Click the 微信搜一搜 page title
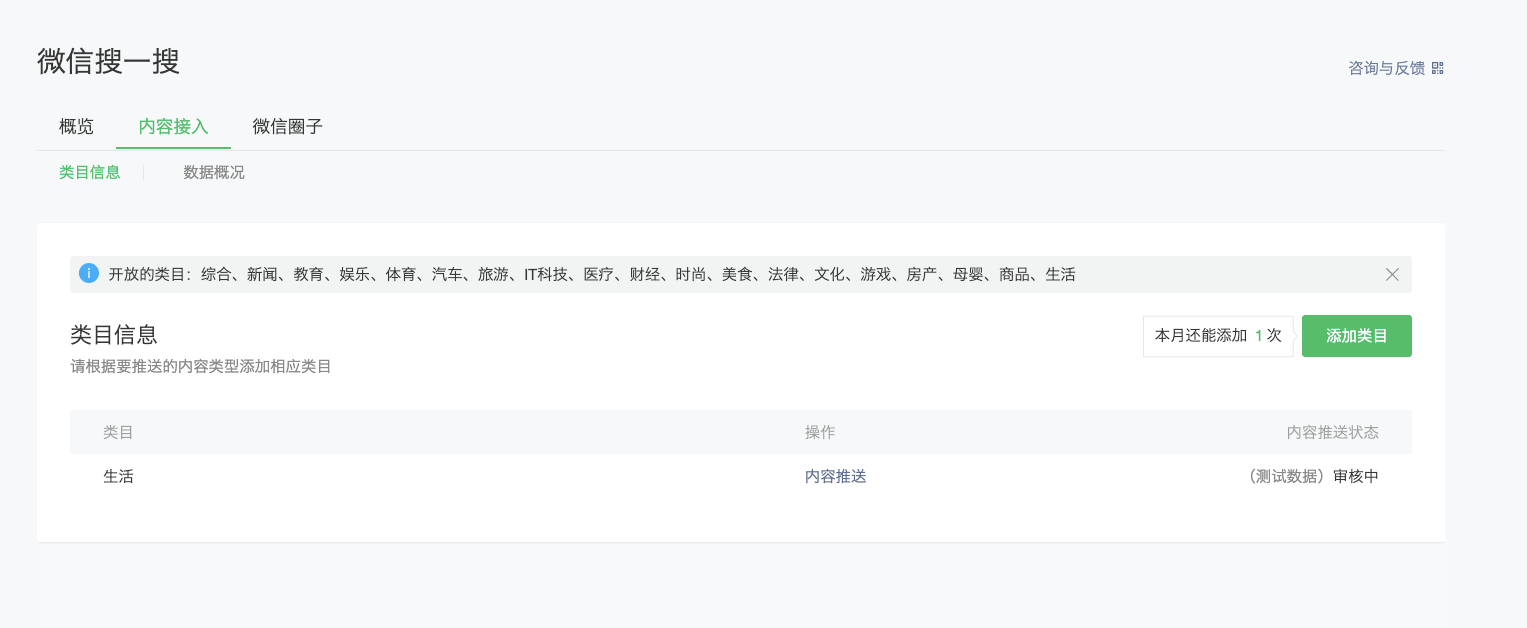The image size is (1527, 628). point(108,61)
